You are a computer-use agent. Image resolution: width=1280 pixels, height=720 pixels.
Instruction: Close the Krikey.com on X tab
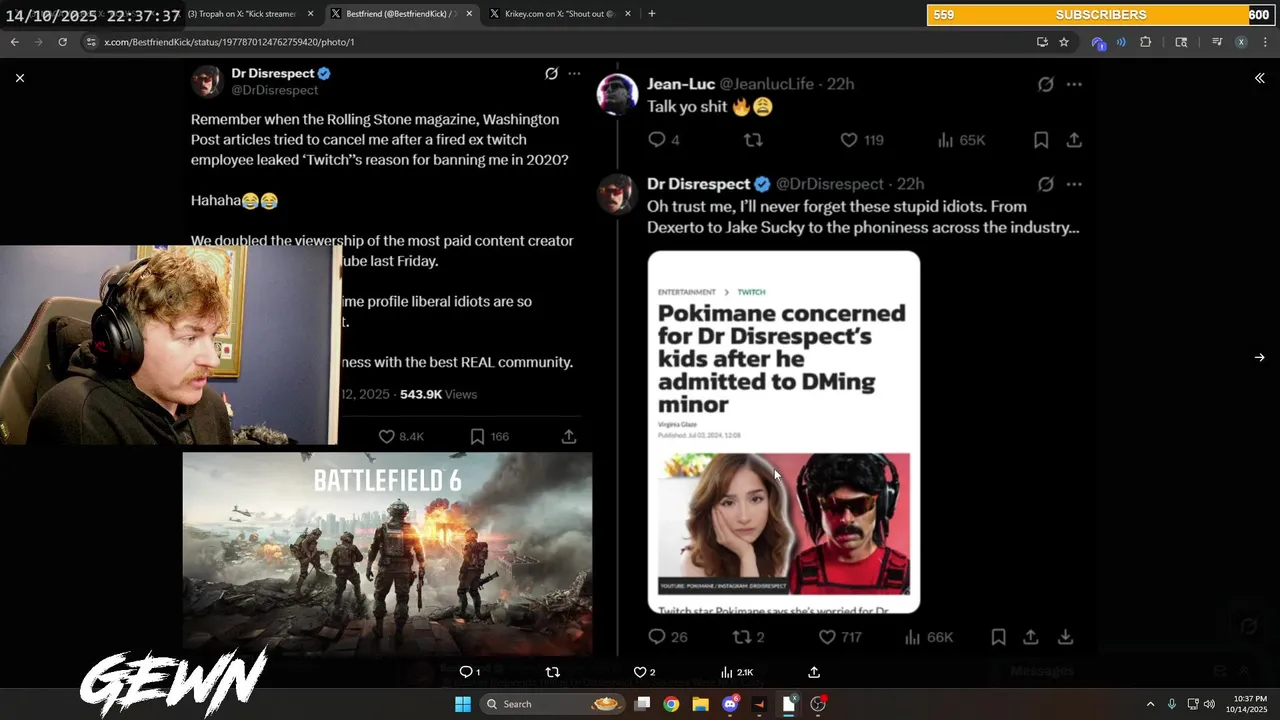[x=627, y=14]
